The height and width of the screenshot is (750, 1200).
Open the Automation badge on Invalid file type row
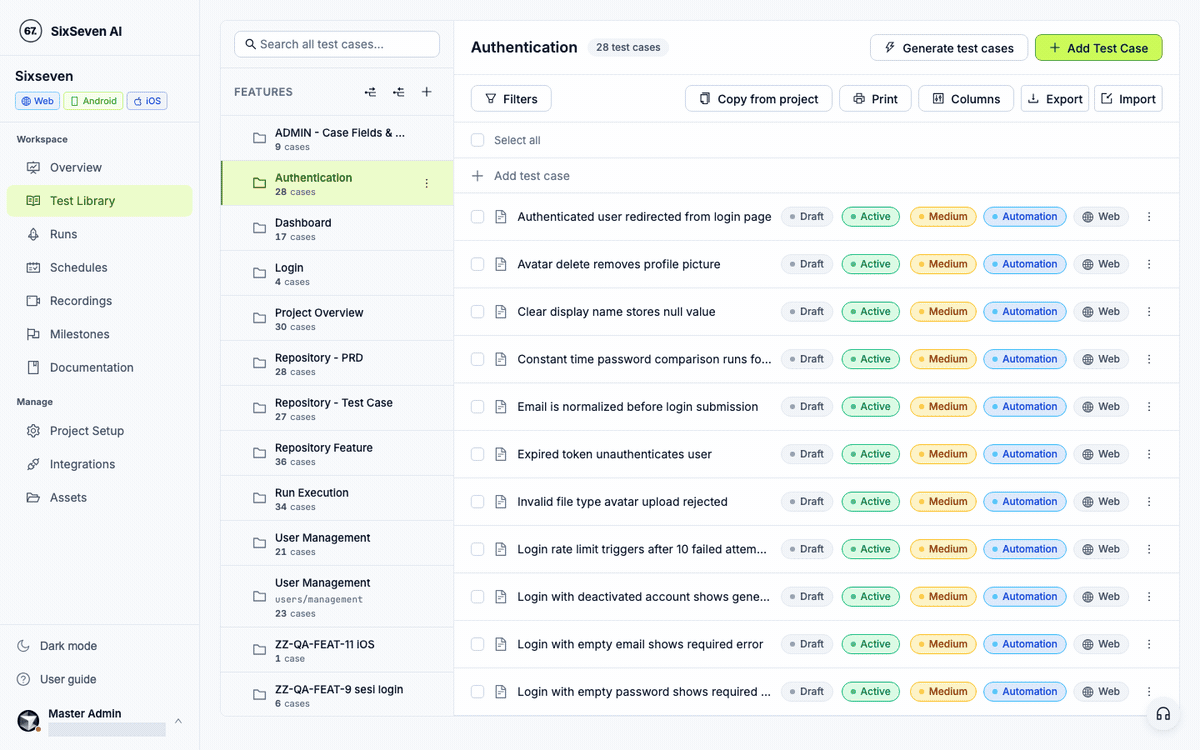click(1025, 502)
